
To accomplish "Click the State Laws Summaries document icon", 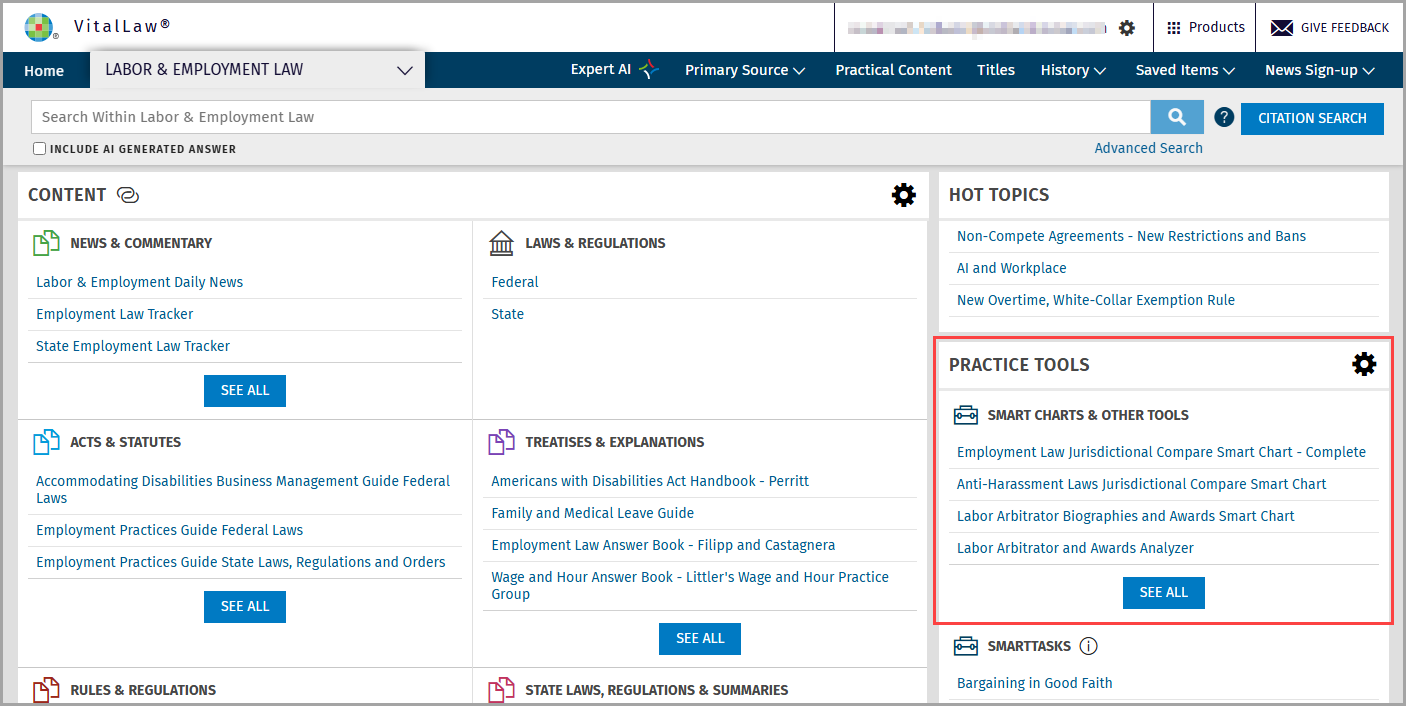I will (502, 690).
